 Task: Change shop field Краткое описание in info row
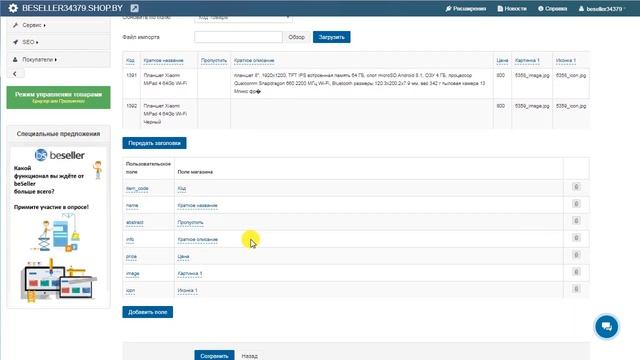pos(198,240)
